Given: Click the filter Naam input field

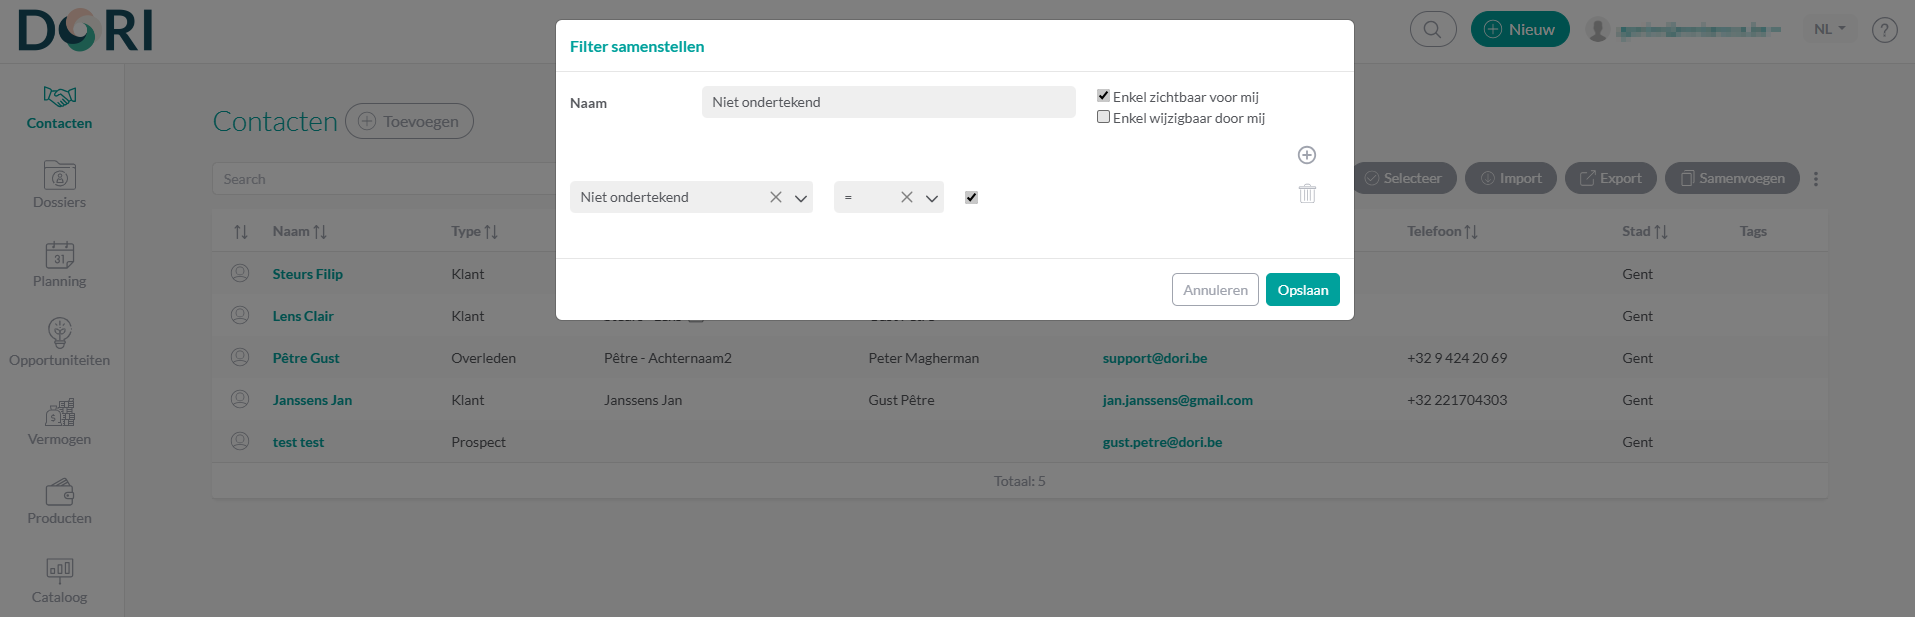Looking at the screenshot, I should coord(887,102).
